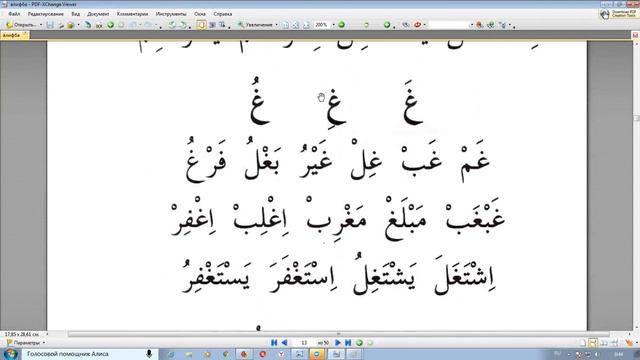Click the rotate counterclockwise icon
The image size is (640, 360).
point(172,25)
